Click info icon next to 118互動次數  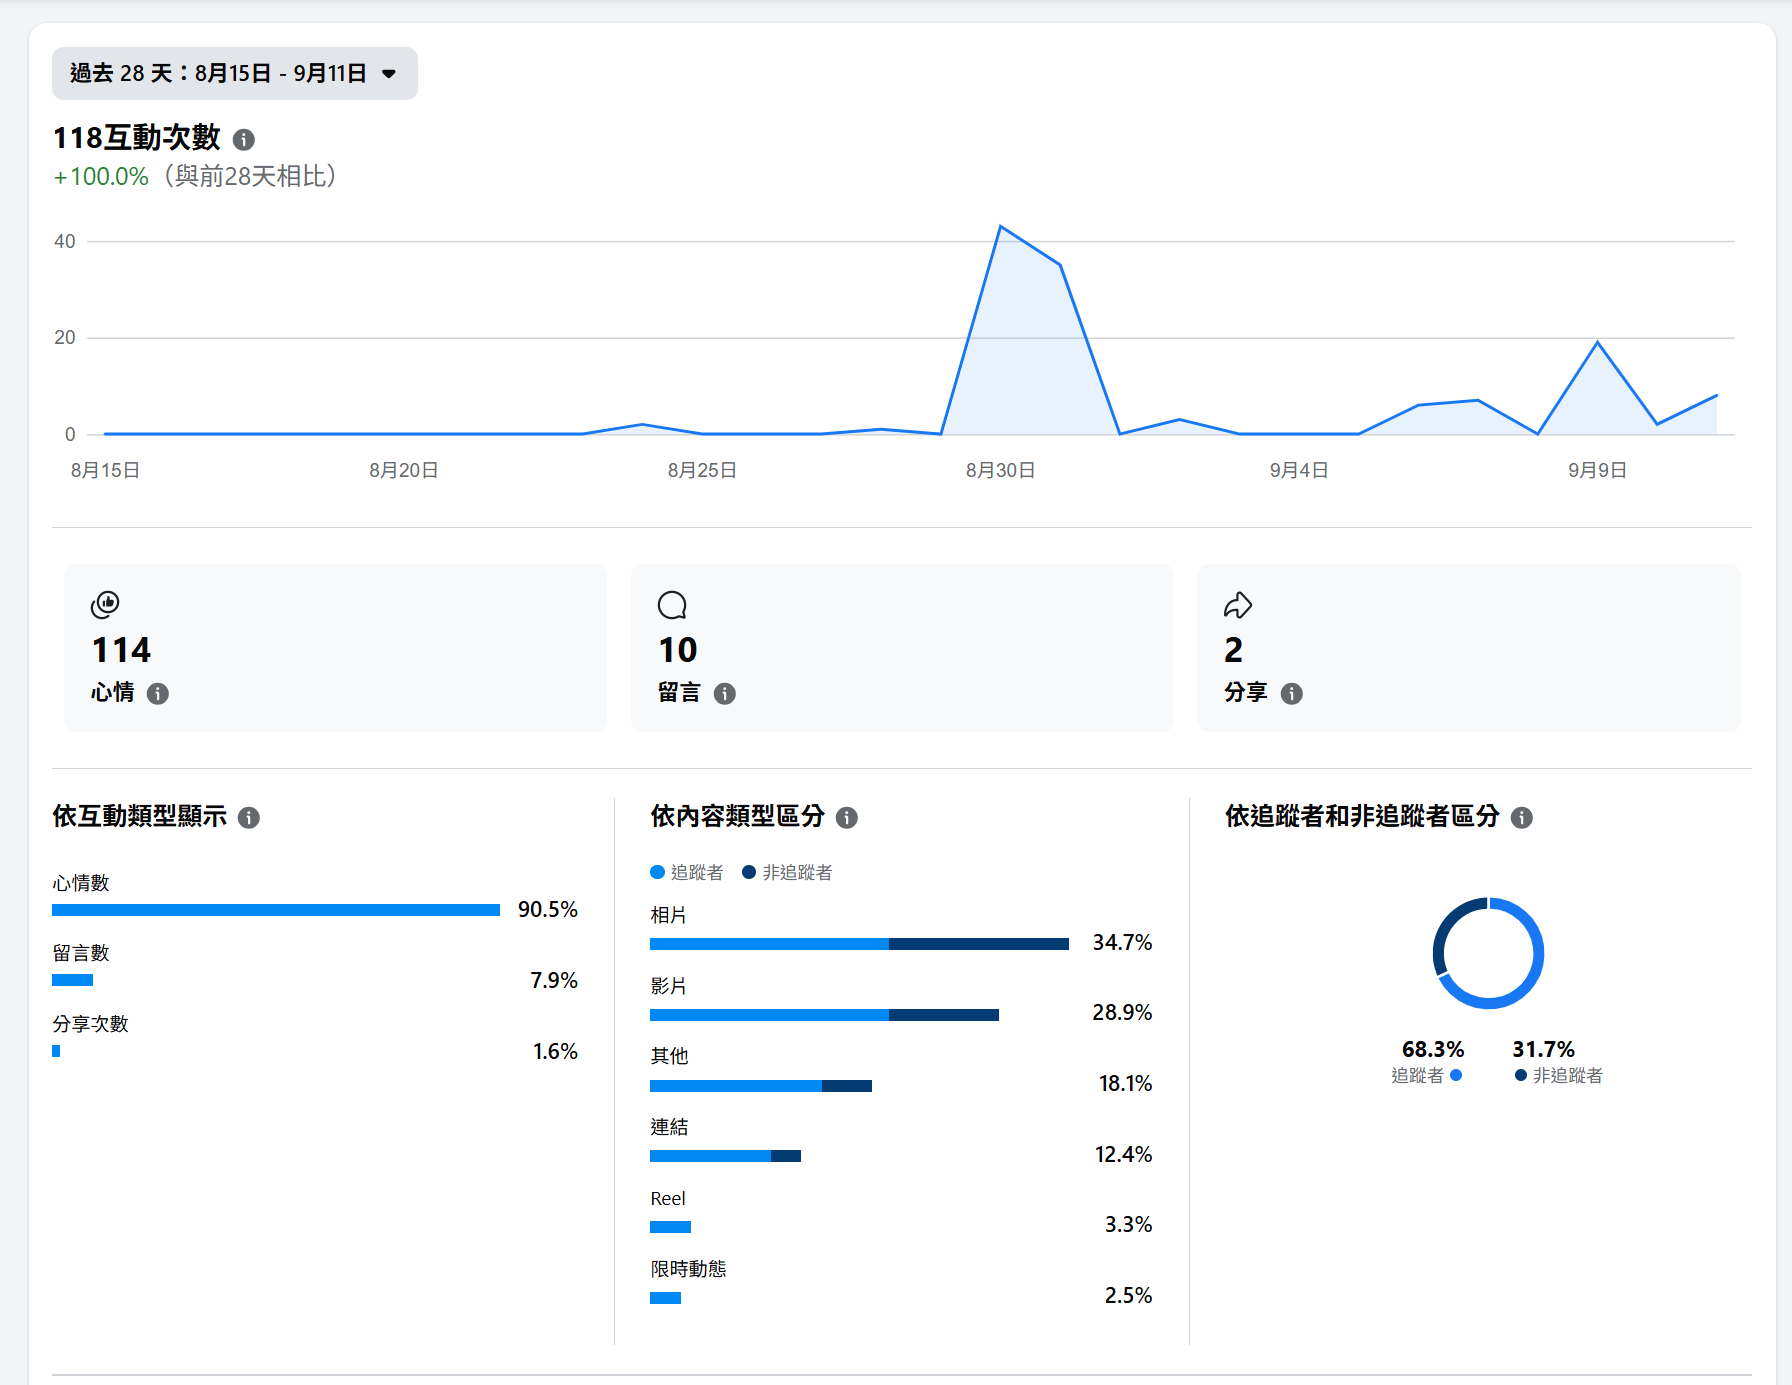pos(244,139)
